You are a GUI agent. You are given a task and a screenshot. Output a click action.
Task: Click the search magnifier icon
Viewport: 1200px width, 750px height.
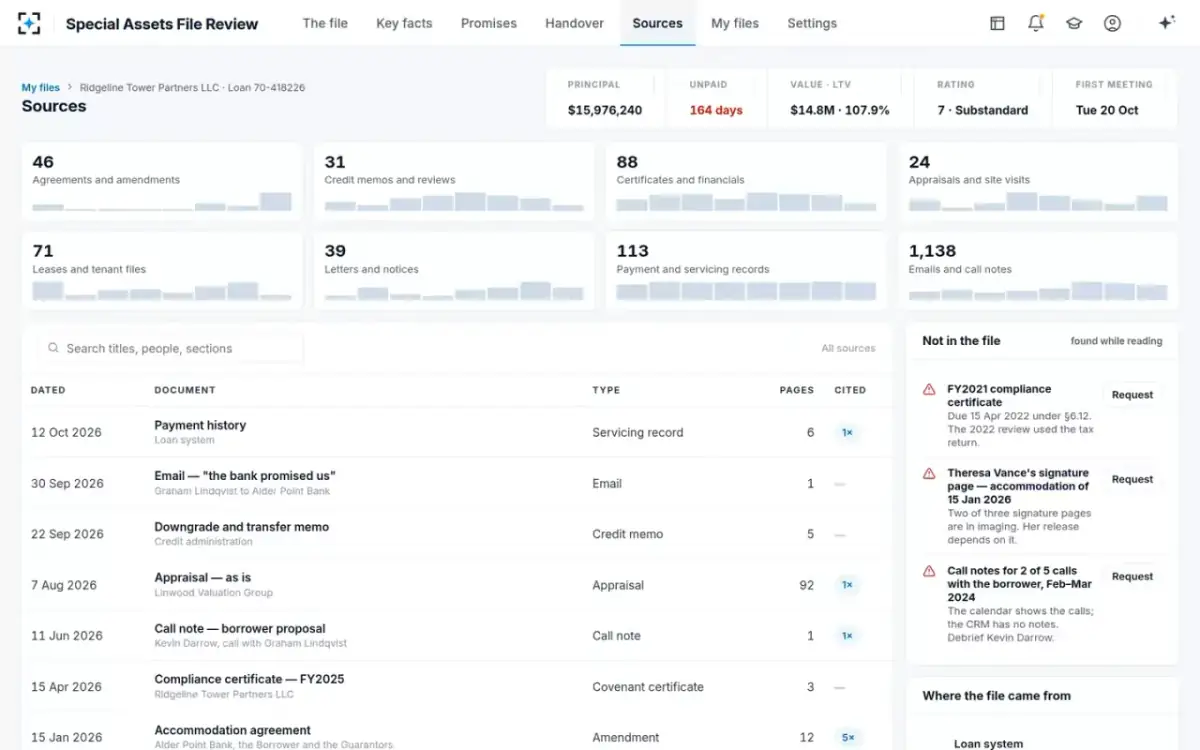pyautogui.click(x=54, y=349)
